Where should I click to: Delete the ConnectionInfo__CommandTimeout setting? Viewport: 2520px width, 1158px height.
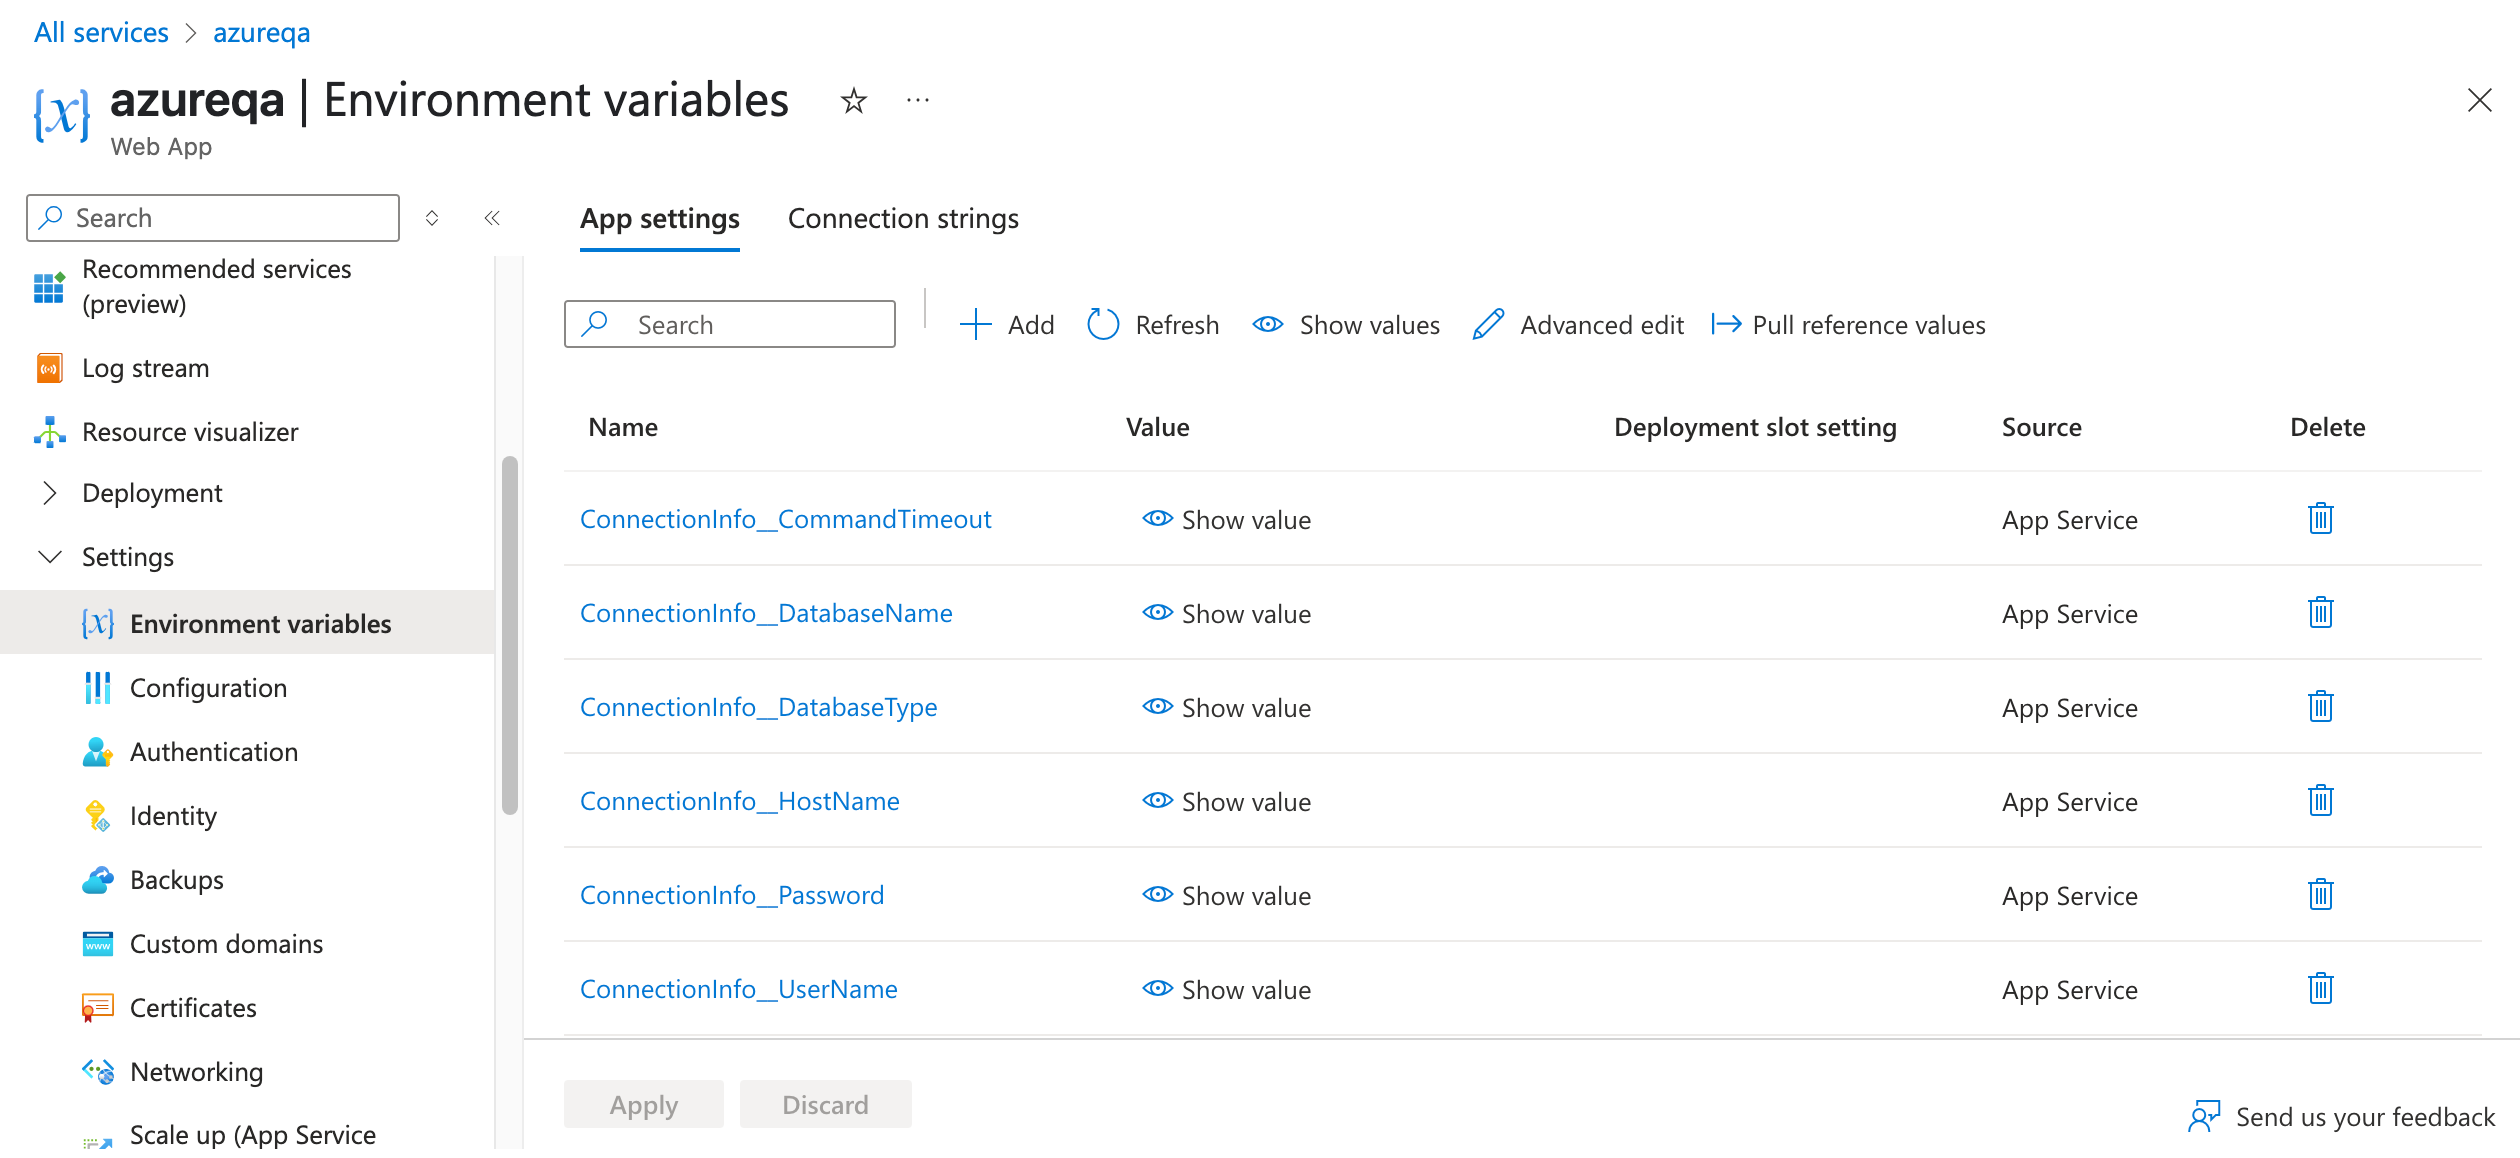pyautogui.click(x=2320, y=519)
